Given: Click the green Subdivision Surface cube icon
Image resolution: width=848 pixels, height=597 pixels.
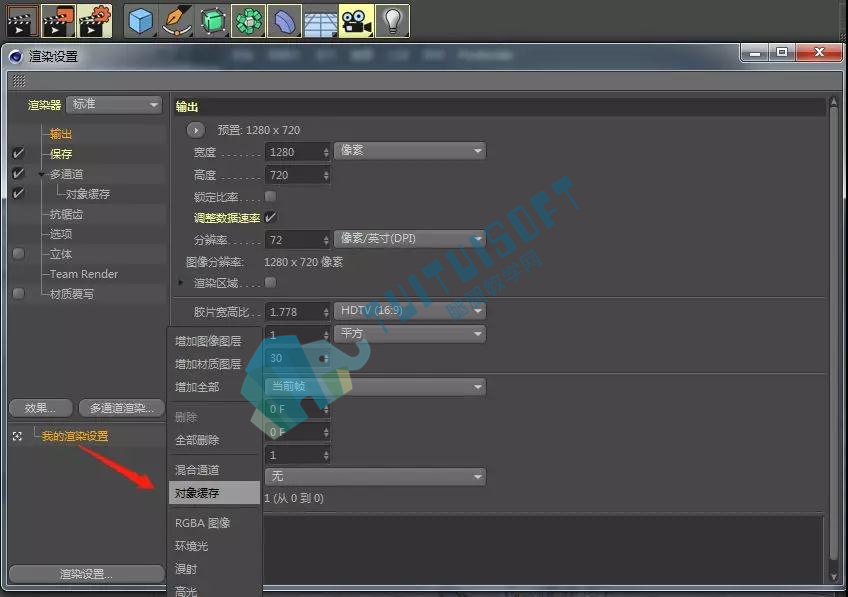Looking at the screenshot, I should tap(213, 21).
